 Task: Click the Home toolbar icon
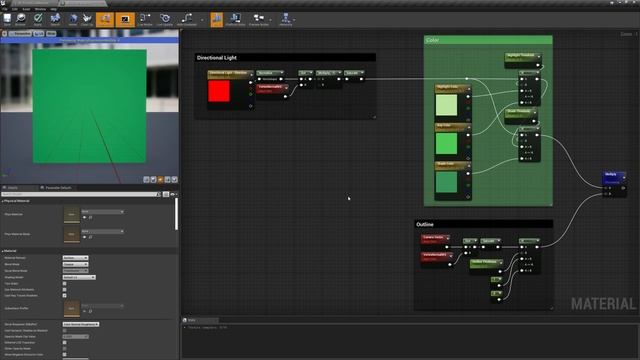coord(73,19)
